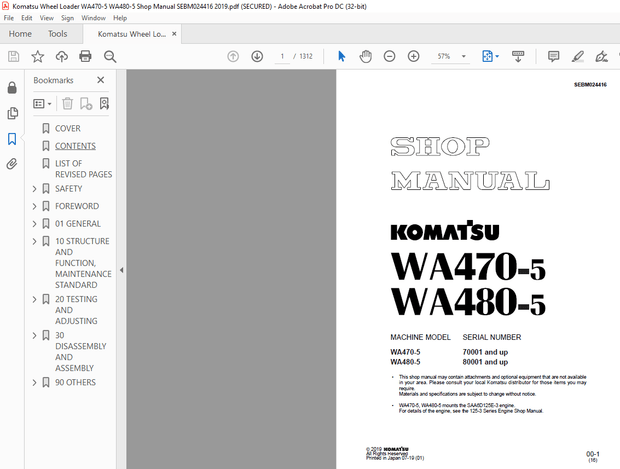Viewport: 620px width, 469px height.
Task: Expand the SAFETY bookmark
Action: tap(34, 189)
